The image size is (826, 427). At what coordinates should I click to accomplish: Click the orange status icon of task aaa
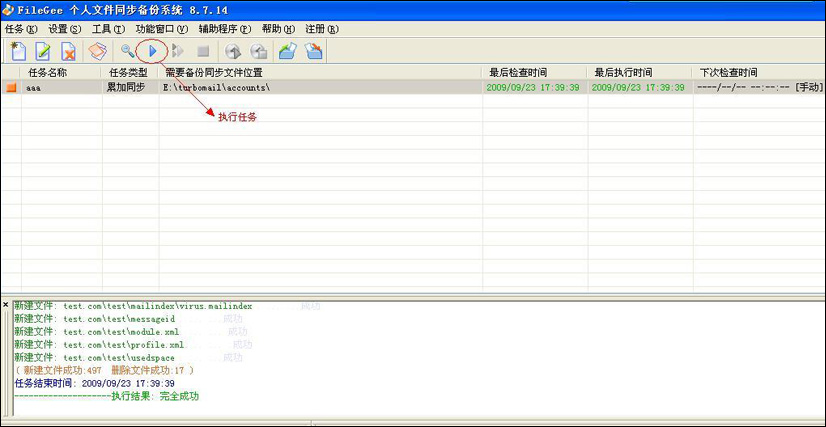click(x=12, y=88)
